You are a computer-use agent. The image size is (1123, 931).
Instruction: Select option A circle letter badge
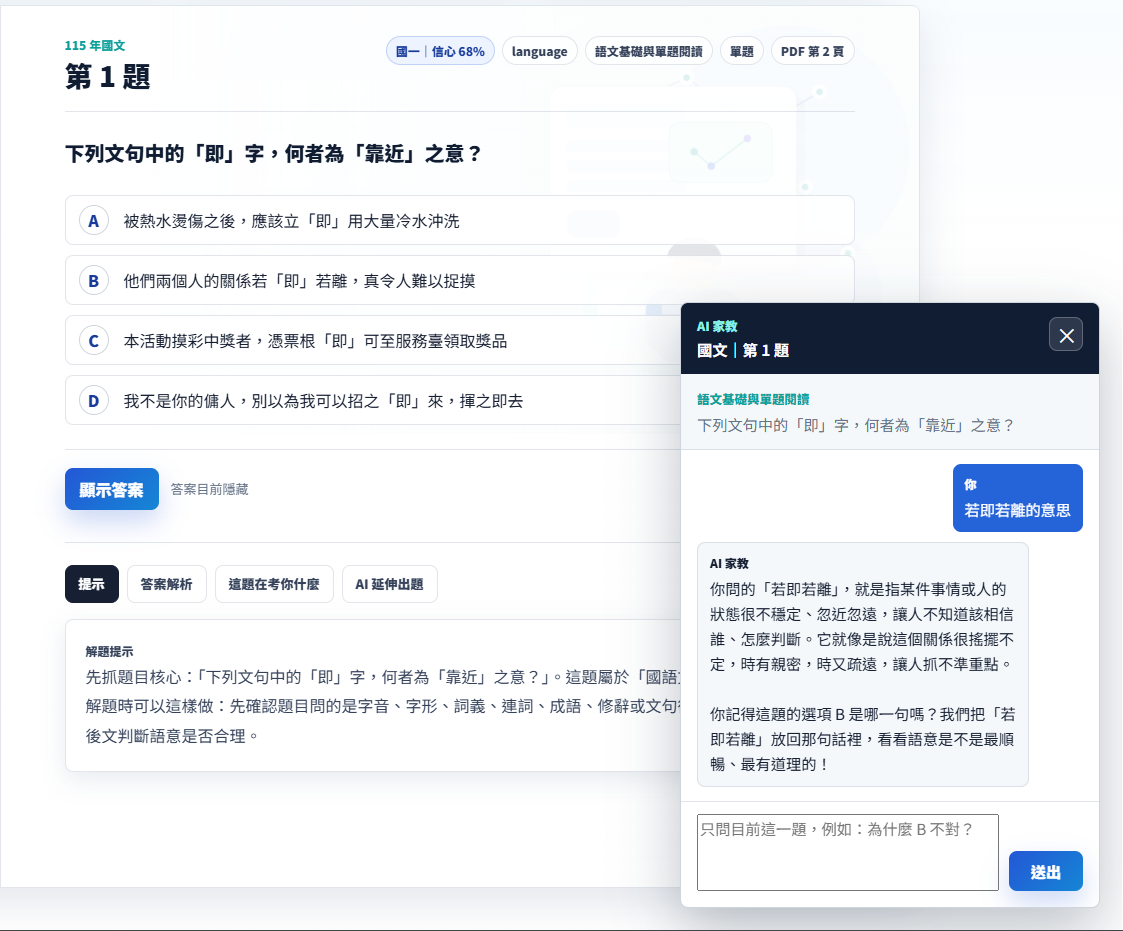pyautogui.click(x=94, y=221)
